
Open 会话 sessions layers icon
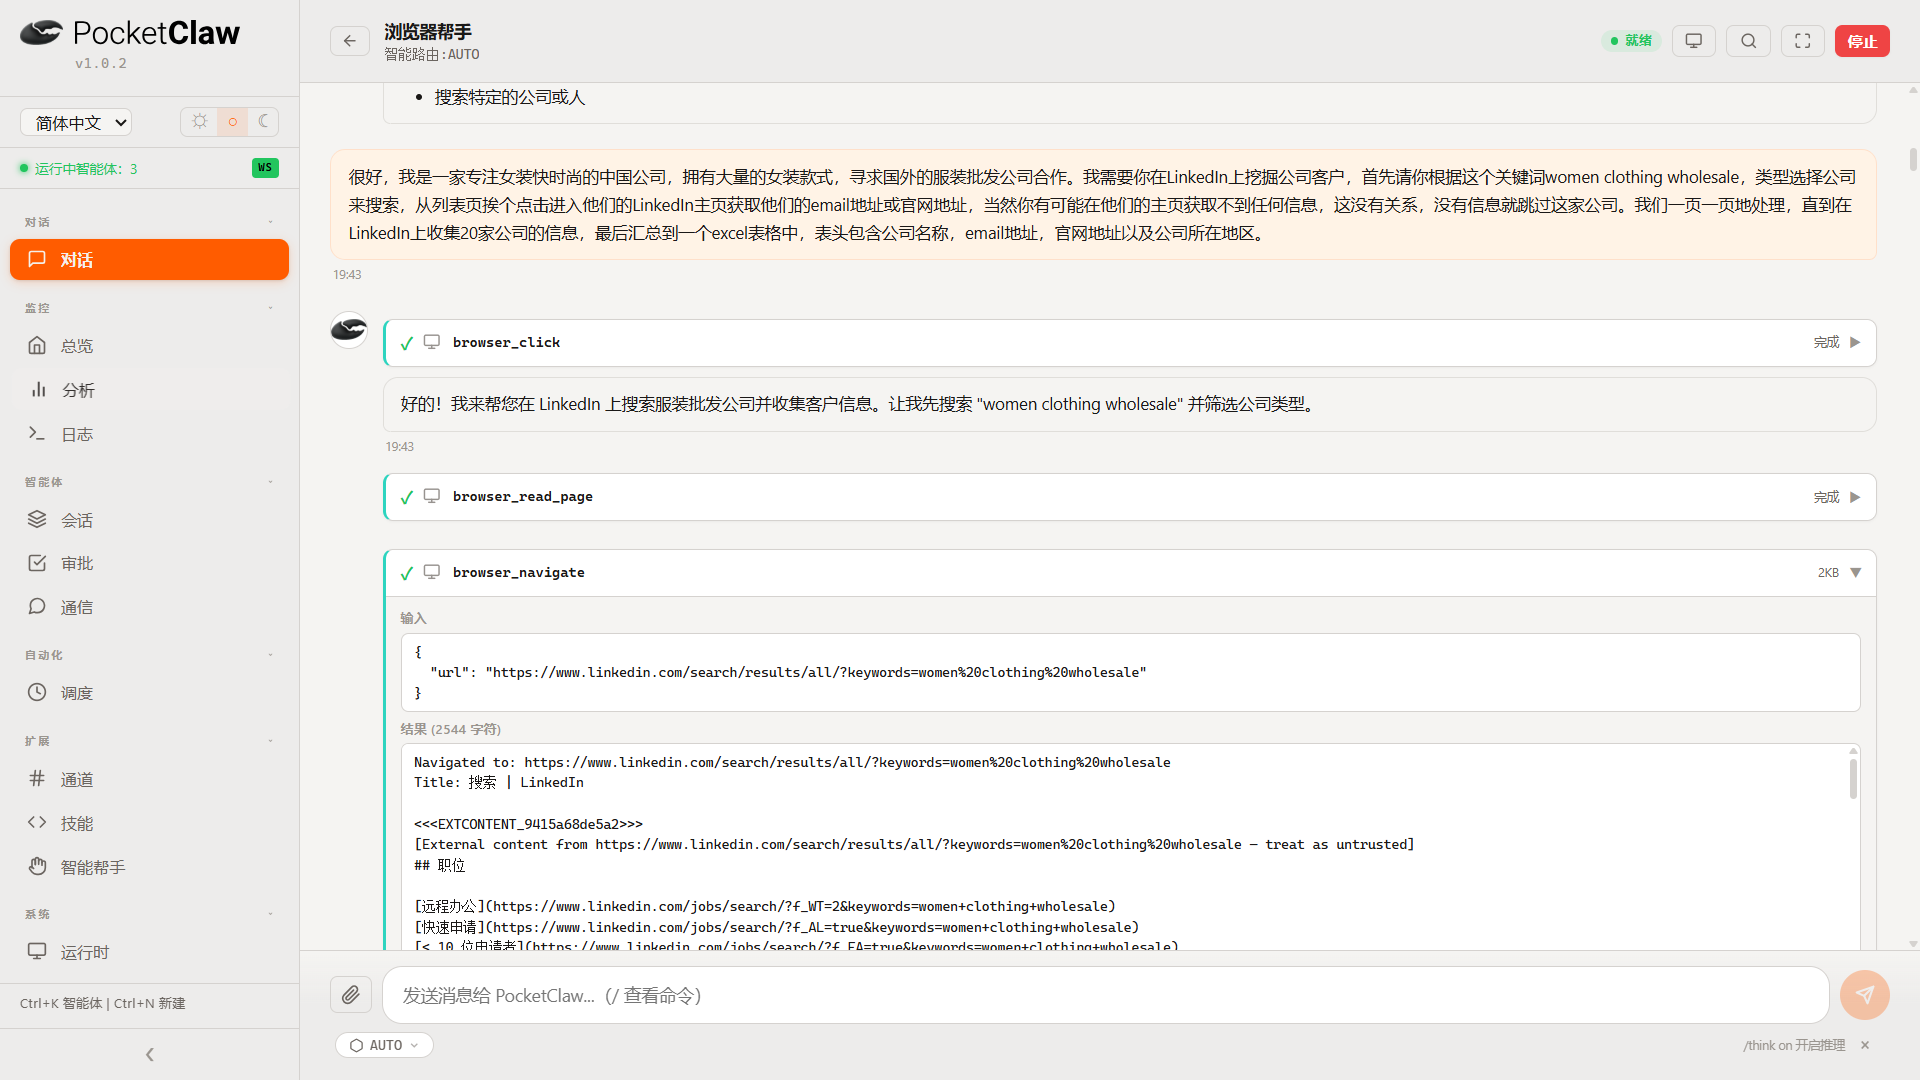pos(37,520)
